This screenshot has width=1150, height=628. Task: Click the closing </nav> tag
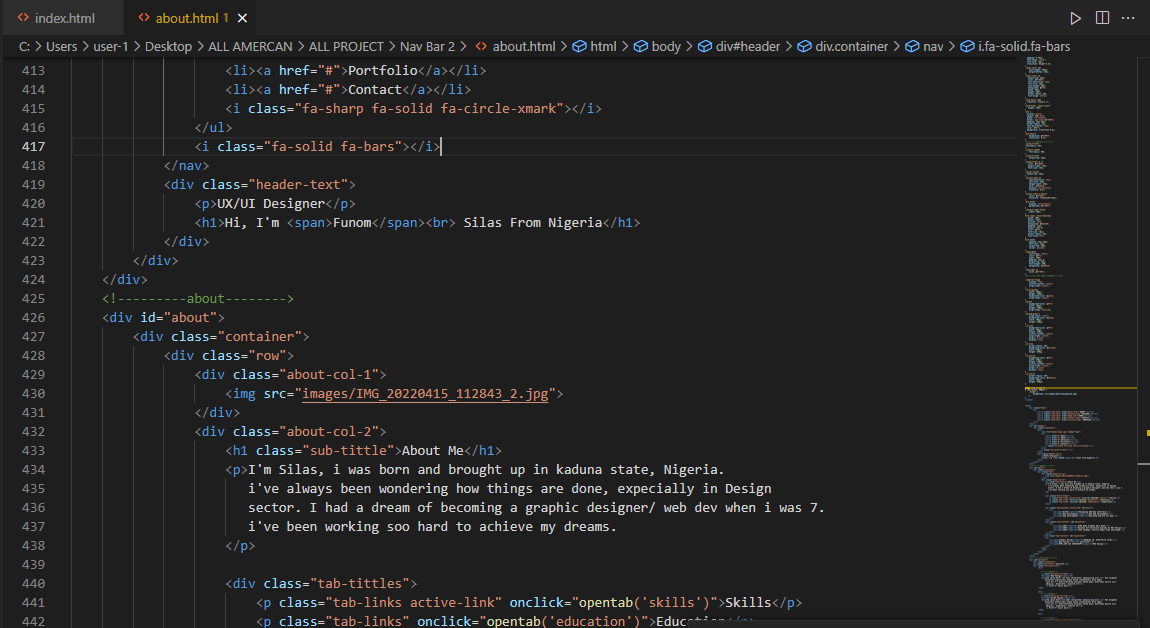pos(187,165)
